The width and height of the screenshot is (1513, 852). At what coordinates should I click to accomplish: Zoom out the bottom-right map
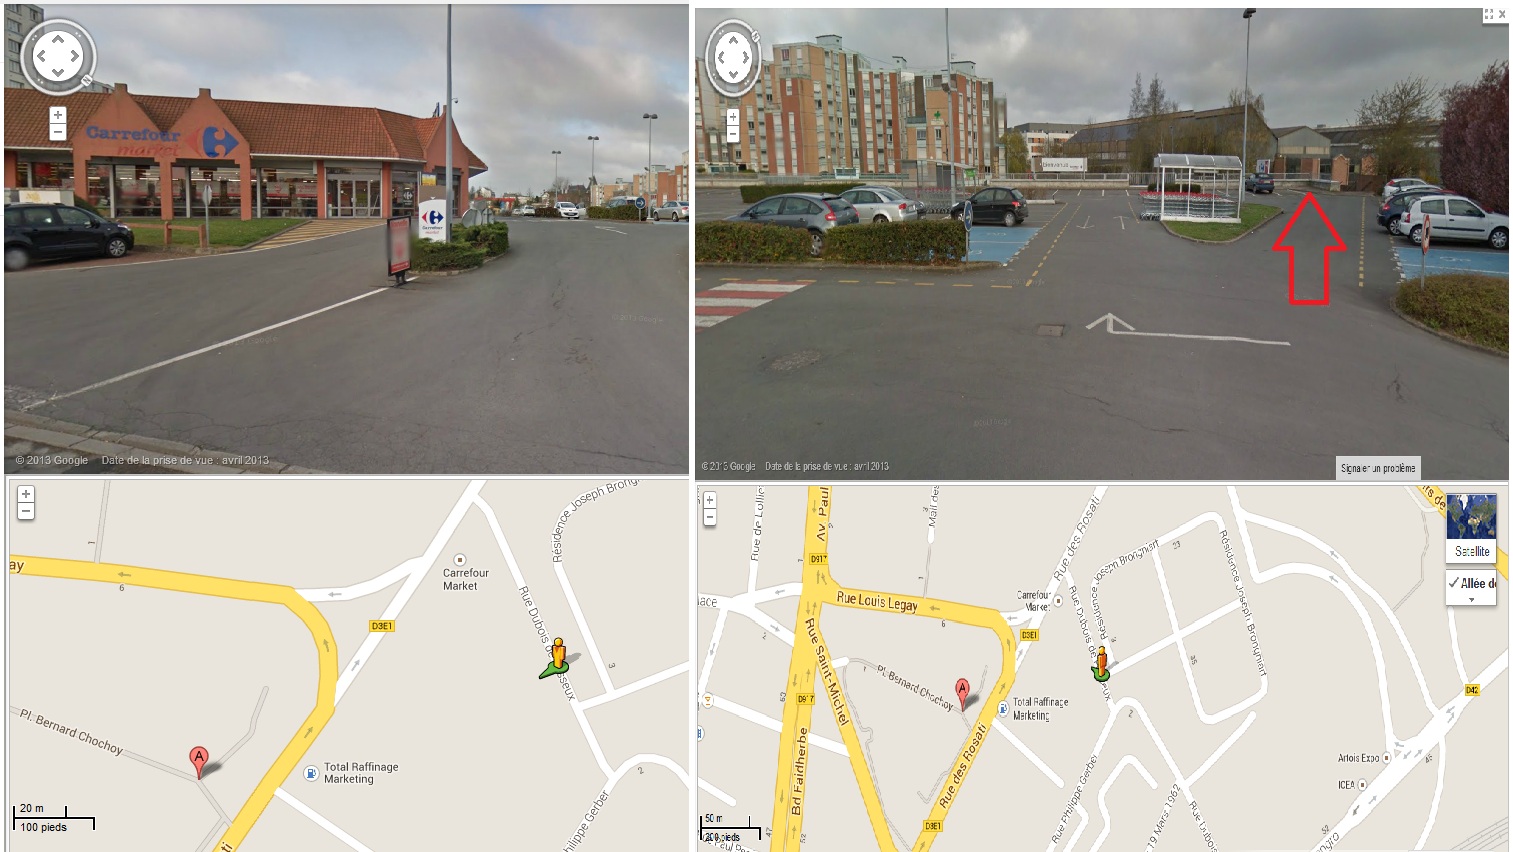710,517
